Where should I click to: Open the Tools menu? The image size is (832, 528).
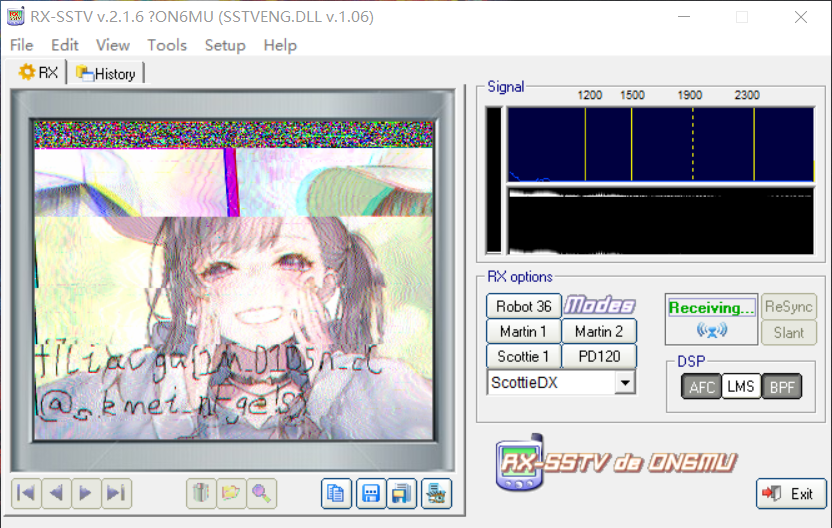click(167, 45)
